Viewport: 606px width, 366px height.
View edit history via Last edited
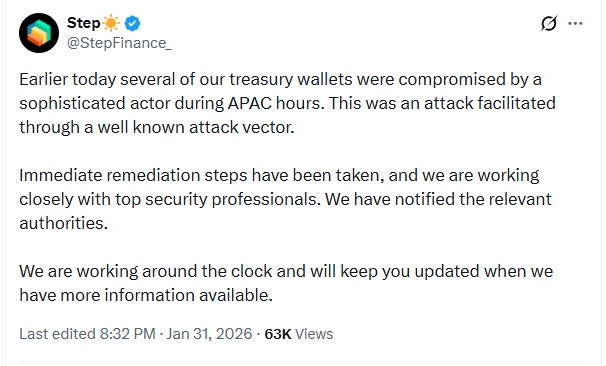(57, 334)
